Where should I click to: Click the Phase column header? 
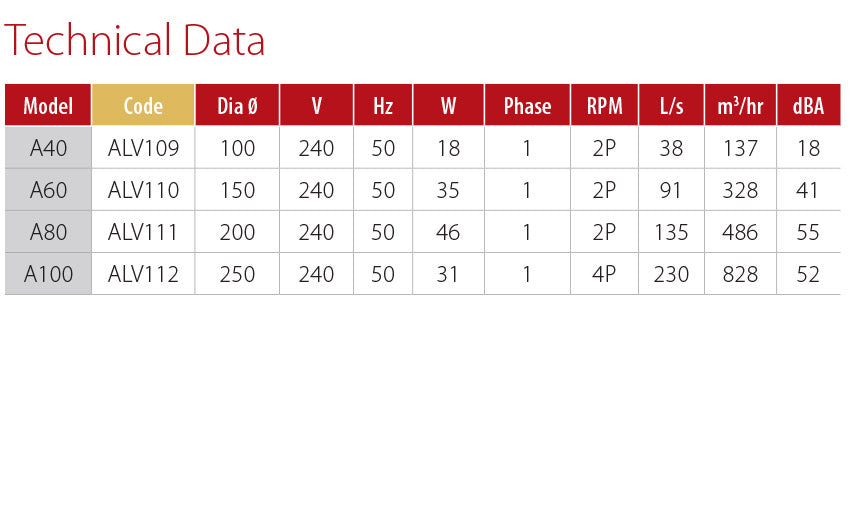527,106
